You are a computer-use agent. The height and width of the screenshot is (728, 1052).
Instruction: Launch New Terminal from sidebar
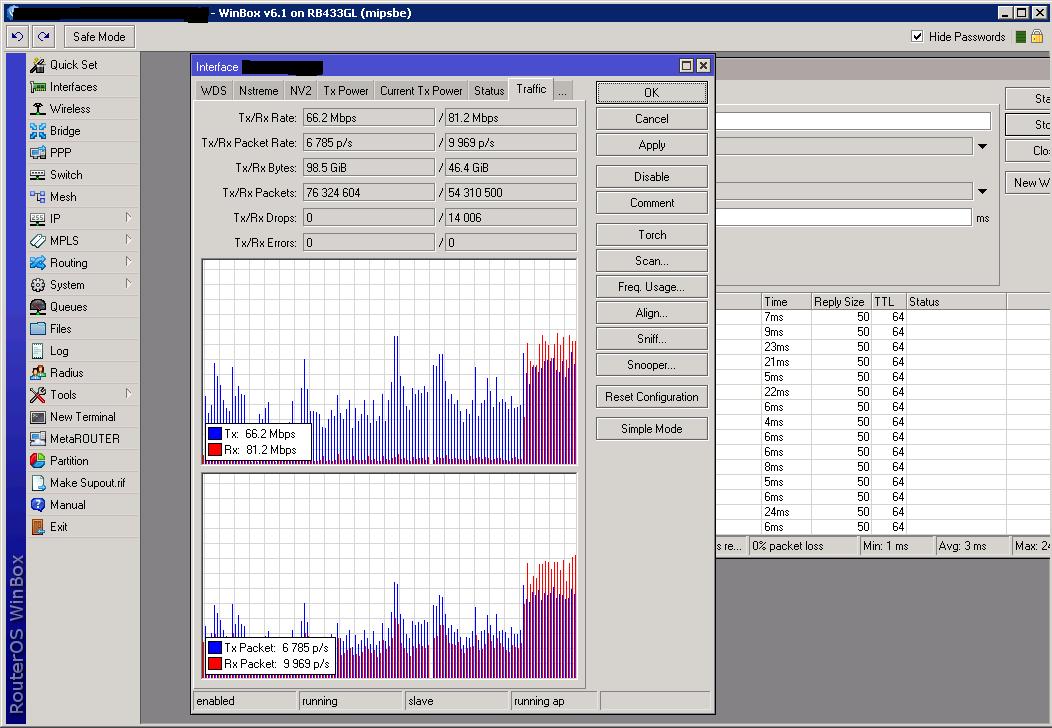[82, 417]
